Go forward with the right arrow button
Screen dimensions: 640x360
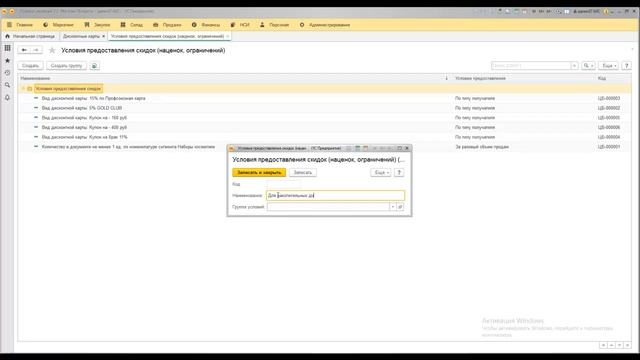click(x=36, y=50)
